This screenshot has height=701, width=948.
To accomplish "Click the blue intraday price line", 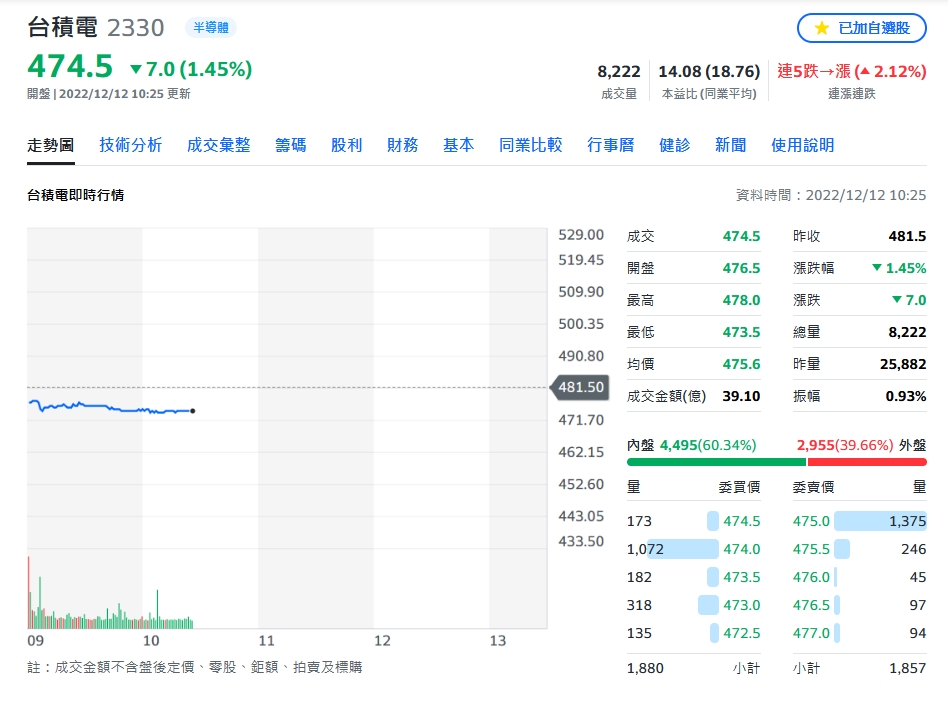I will [x=111, y=408].
